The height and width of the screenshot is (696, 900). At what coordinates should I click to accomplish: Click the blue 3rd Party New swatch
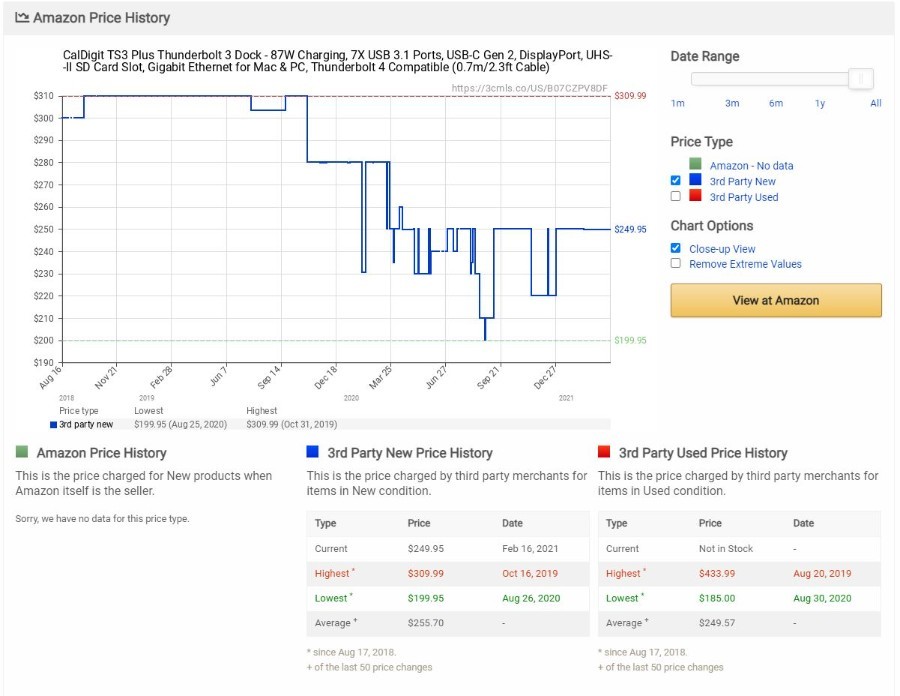(x=695, y=180)
